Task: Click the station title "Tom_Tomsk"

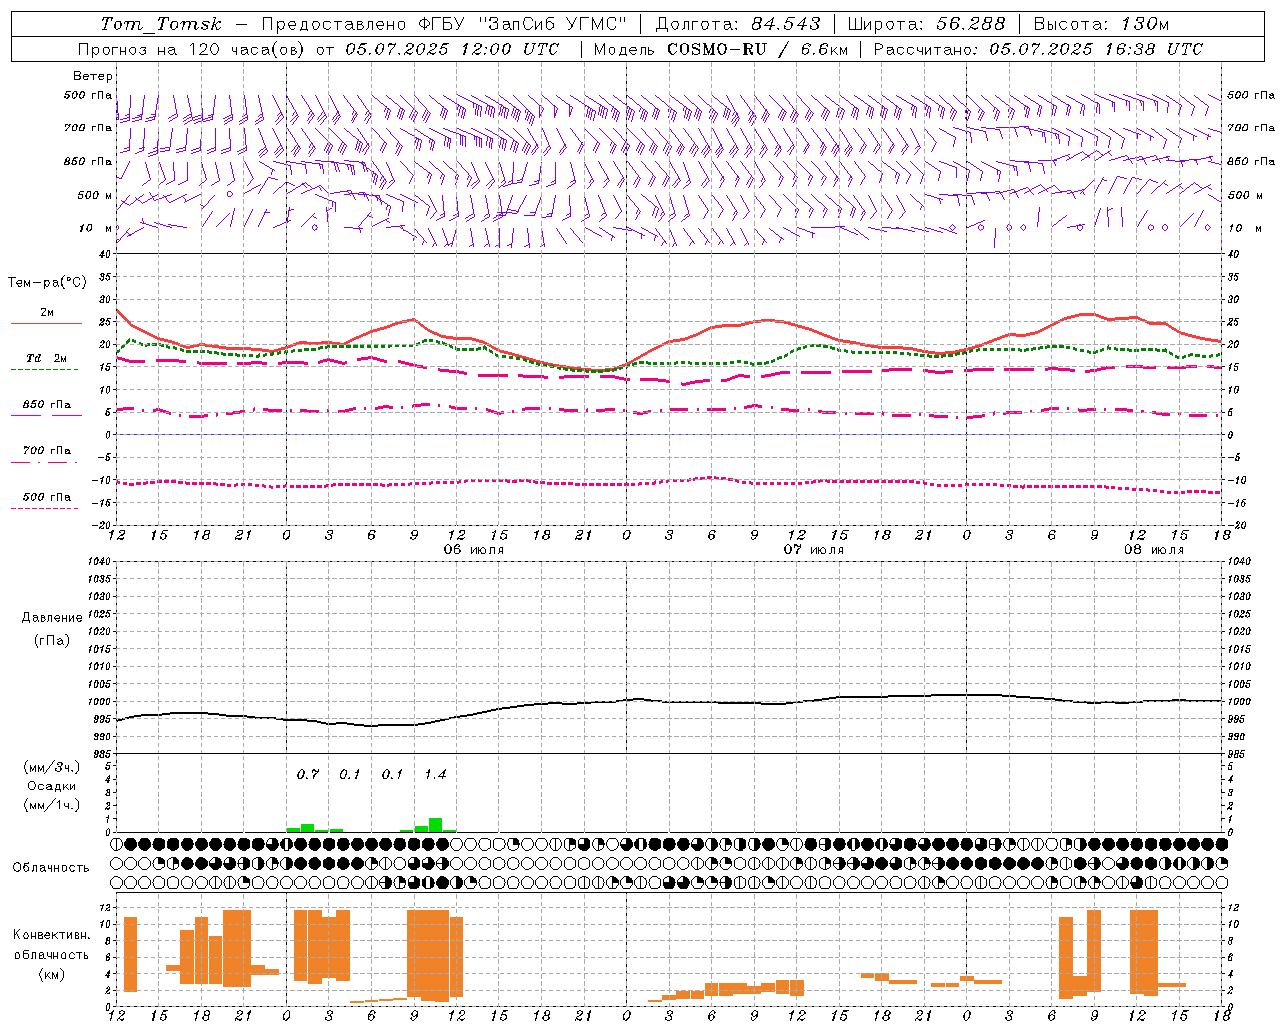Action: [x=161, y=24]
